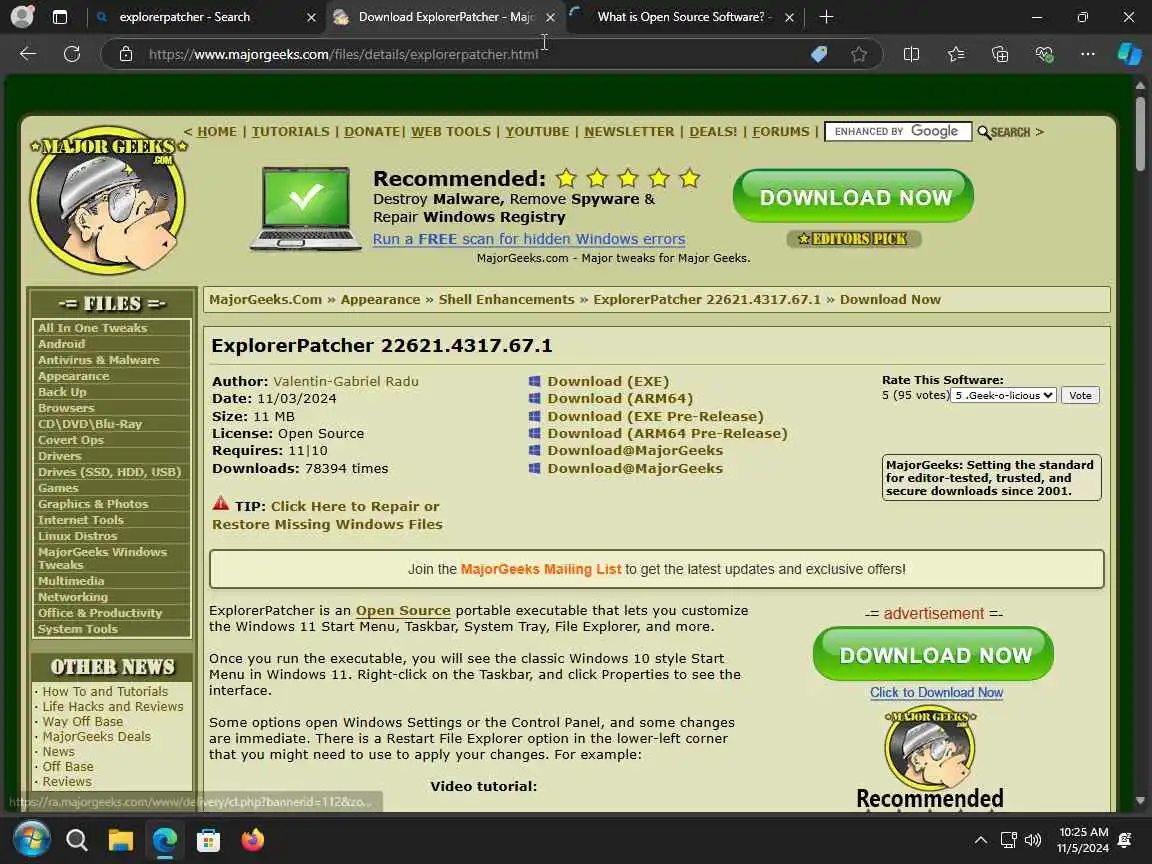Reload the page with Refresh icon

click(x=72, y=54)
